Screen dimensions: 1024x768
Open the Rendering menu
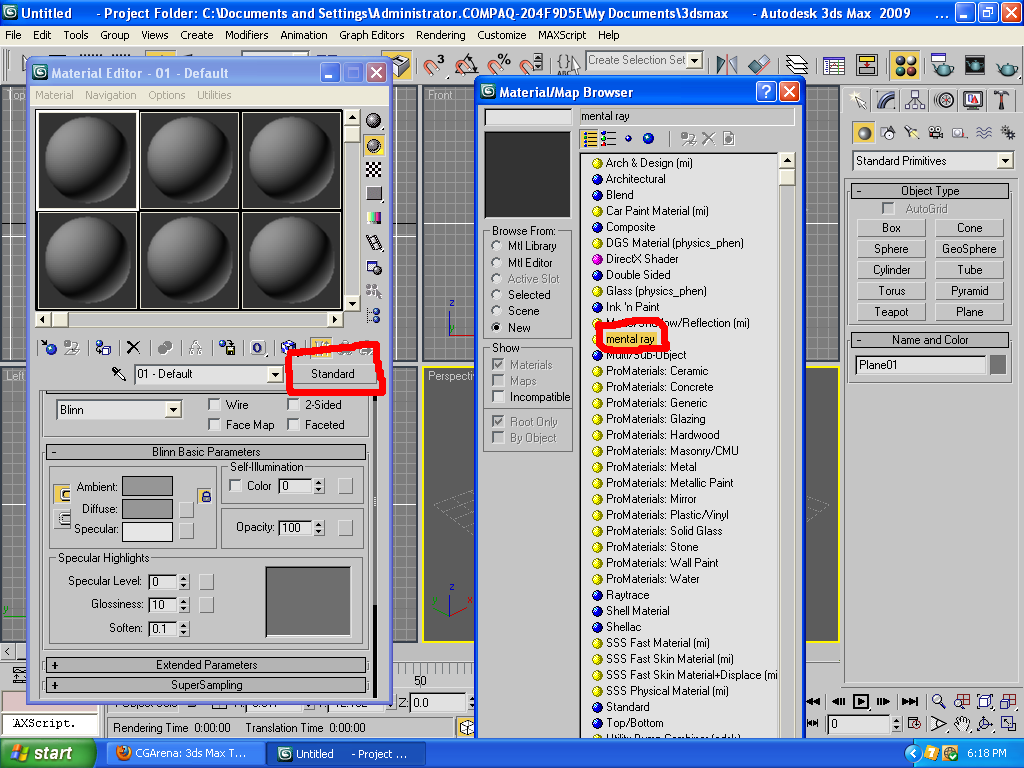pyautogui.click(x=440, y=35)
